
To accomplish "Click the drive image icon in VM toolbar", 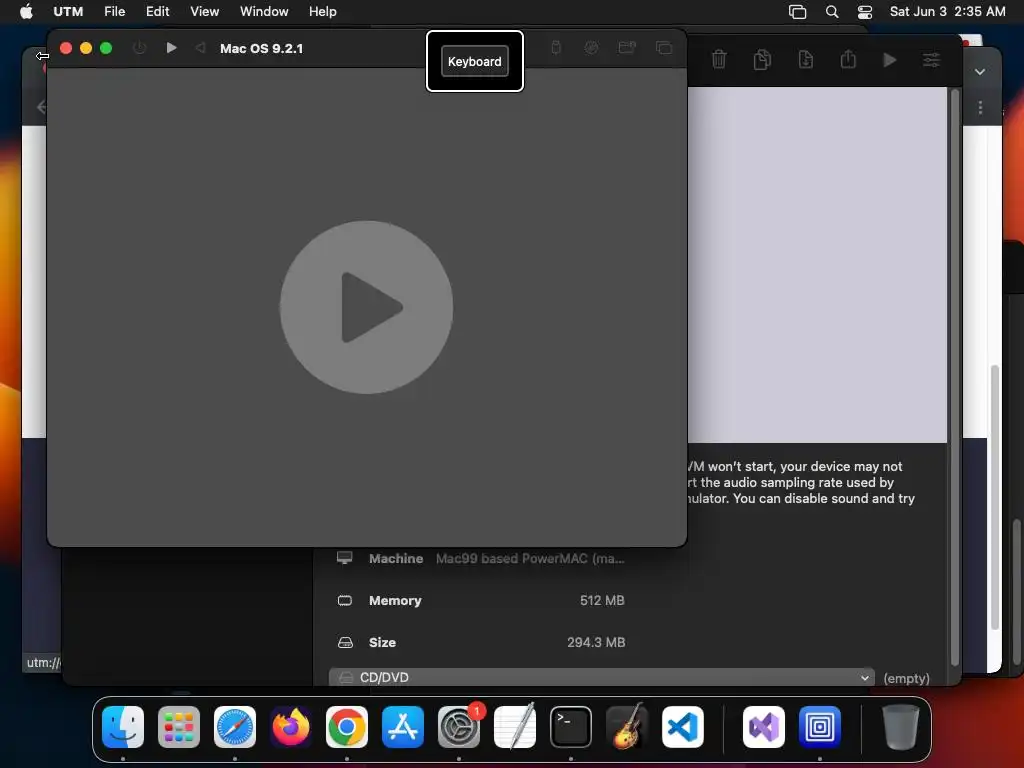I will (591, 47).
